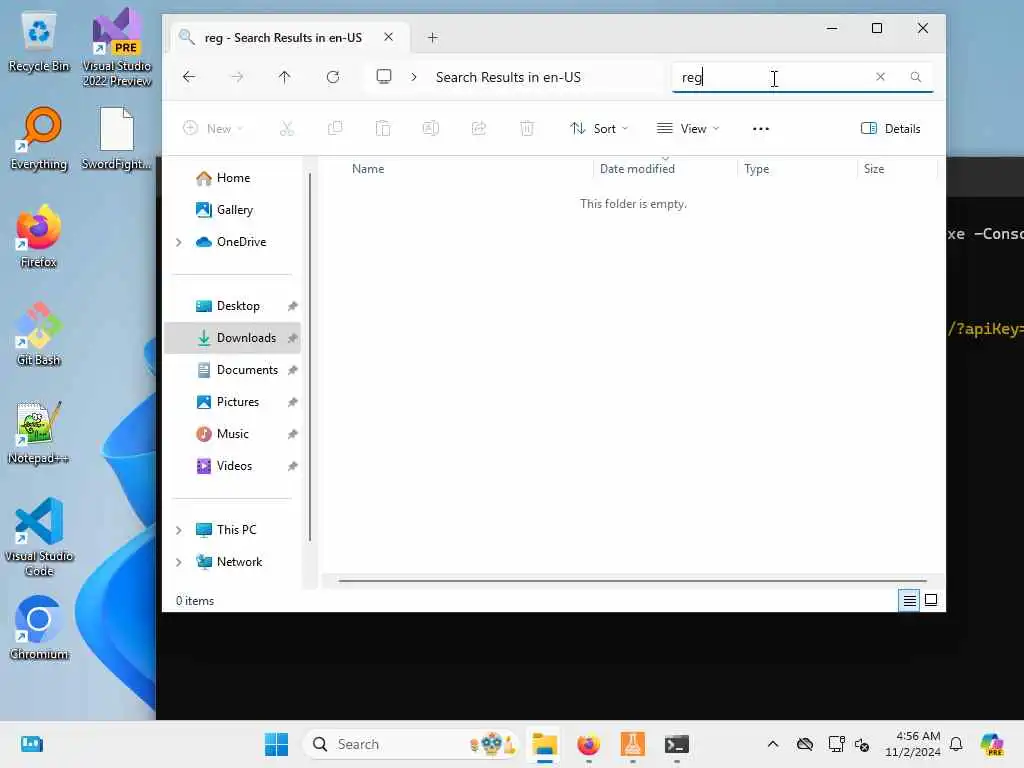The width and height of the screenshot is (1024, 768).
Task: Click the horizontal scrollbar in file list
Action: click(632, 580)
